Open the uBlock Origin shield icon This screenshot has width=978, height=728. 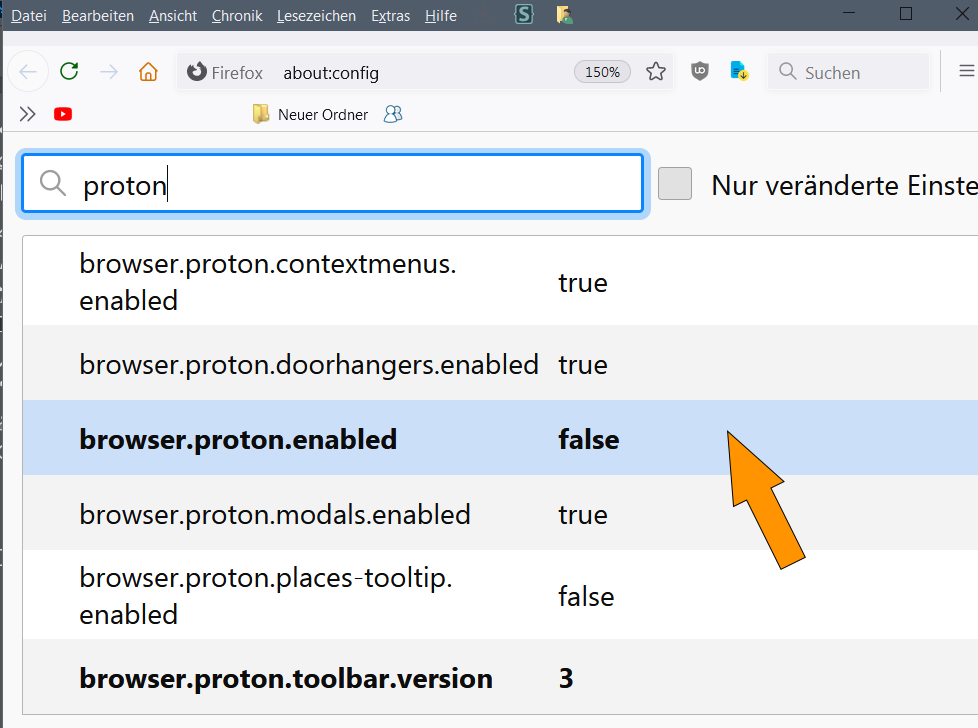(x=700, y=72)
